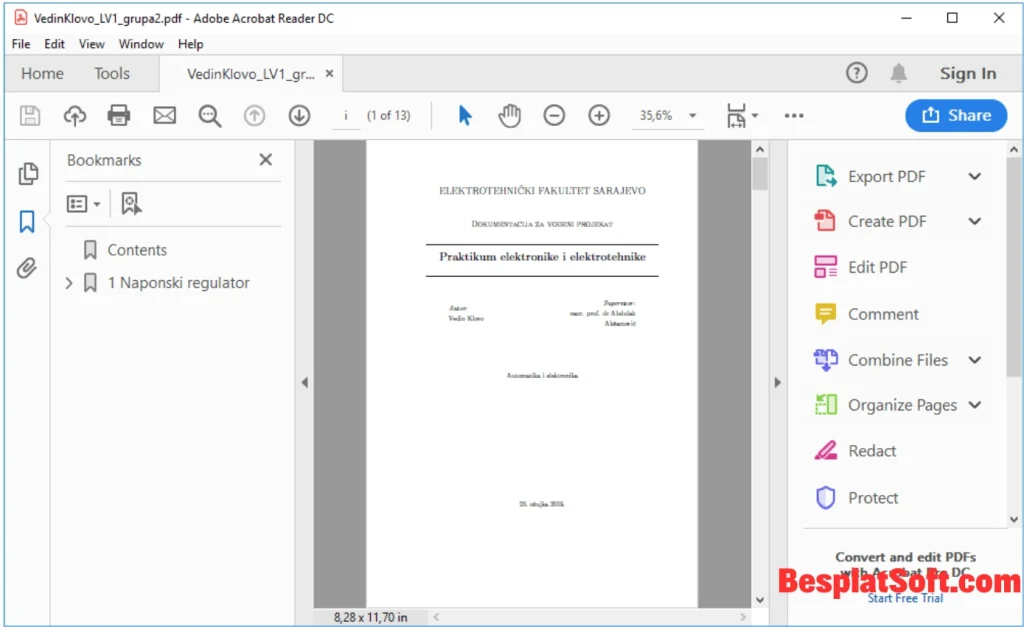
Task: Select the Hand tool
Action: [509, 115]
